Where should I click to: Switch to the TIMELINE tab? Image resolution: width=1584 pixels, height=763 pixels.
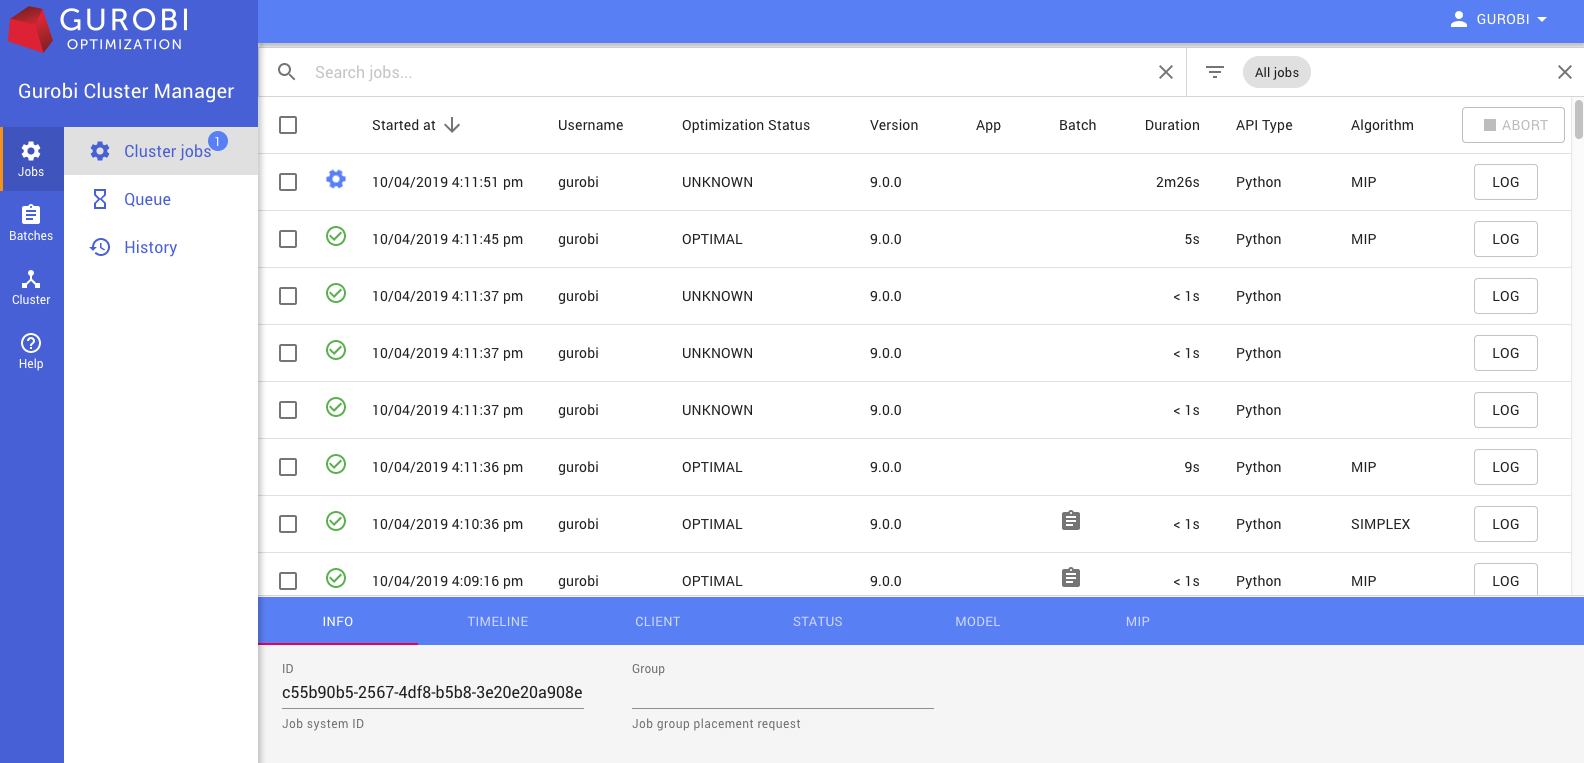tap(497, 622)
